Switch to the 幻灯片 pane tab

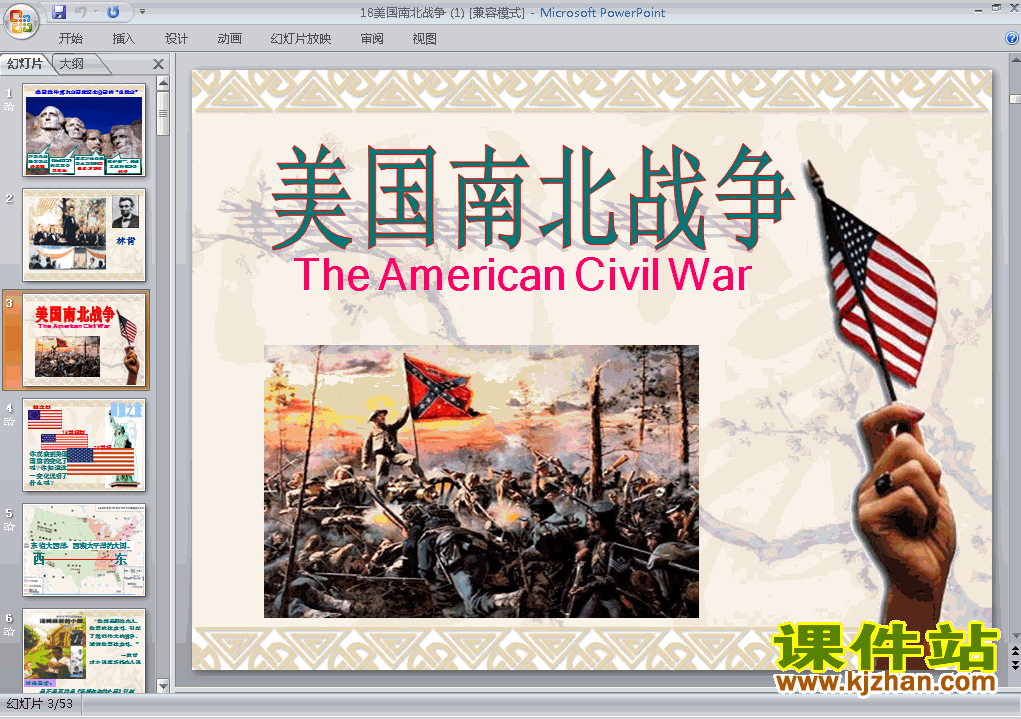click(25, 64)
